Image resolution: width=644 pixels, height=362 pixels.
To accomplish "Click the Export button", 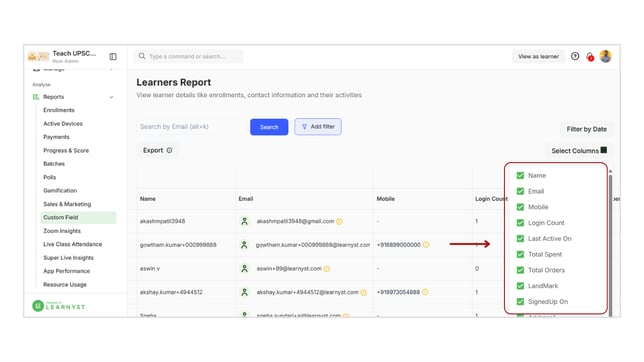I will pyautogui.click(x=157, y=150).
